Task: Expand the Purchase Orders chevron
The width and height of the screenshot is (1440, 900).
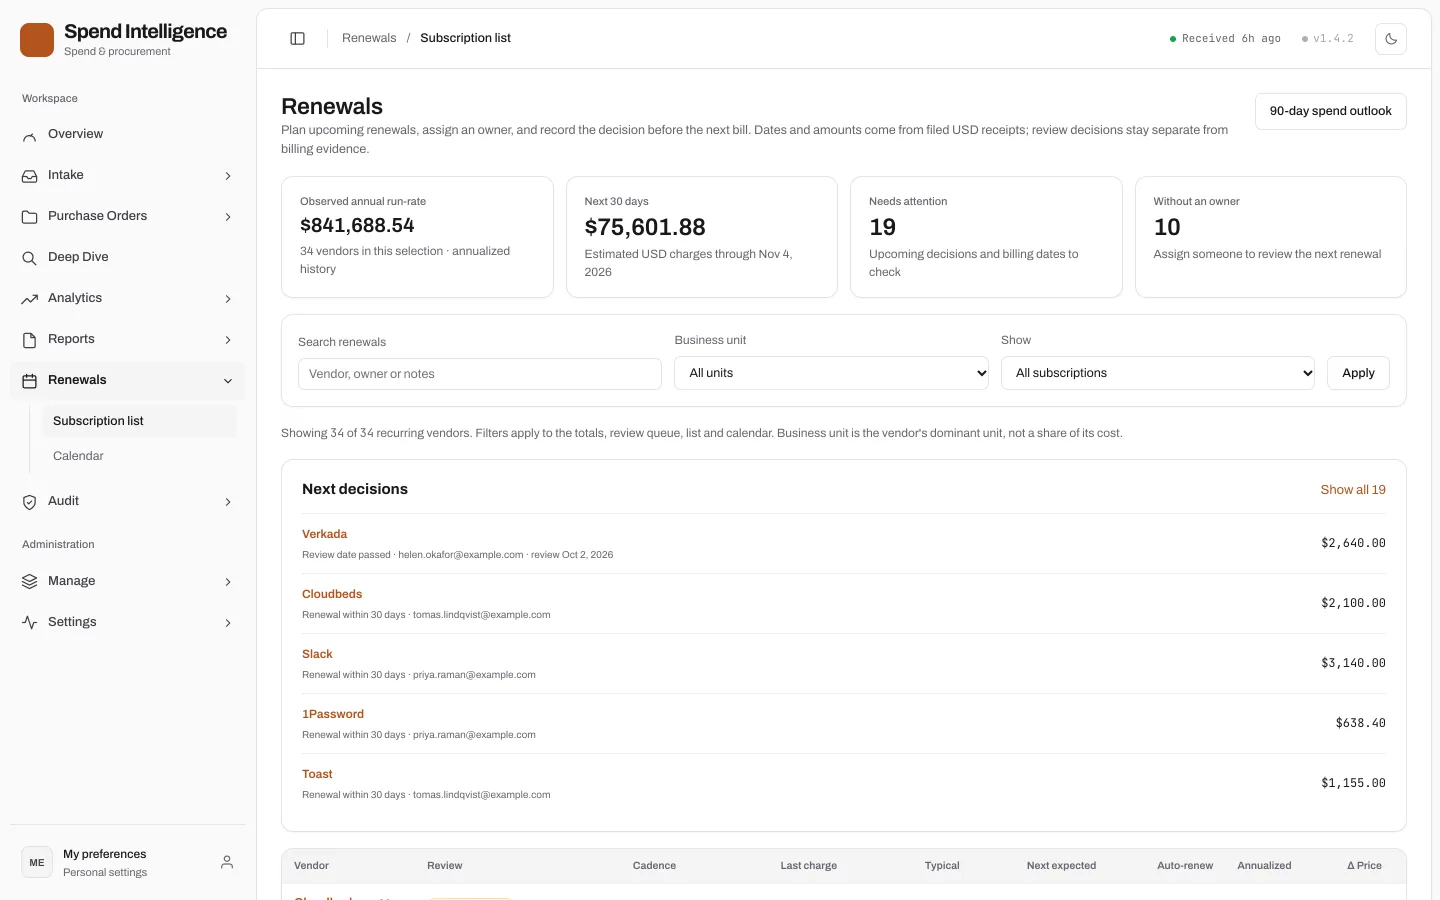Action: click(228, 217)
